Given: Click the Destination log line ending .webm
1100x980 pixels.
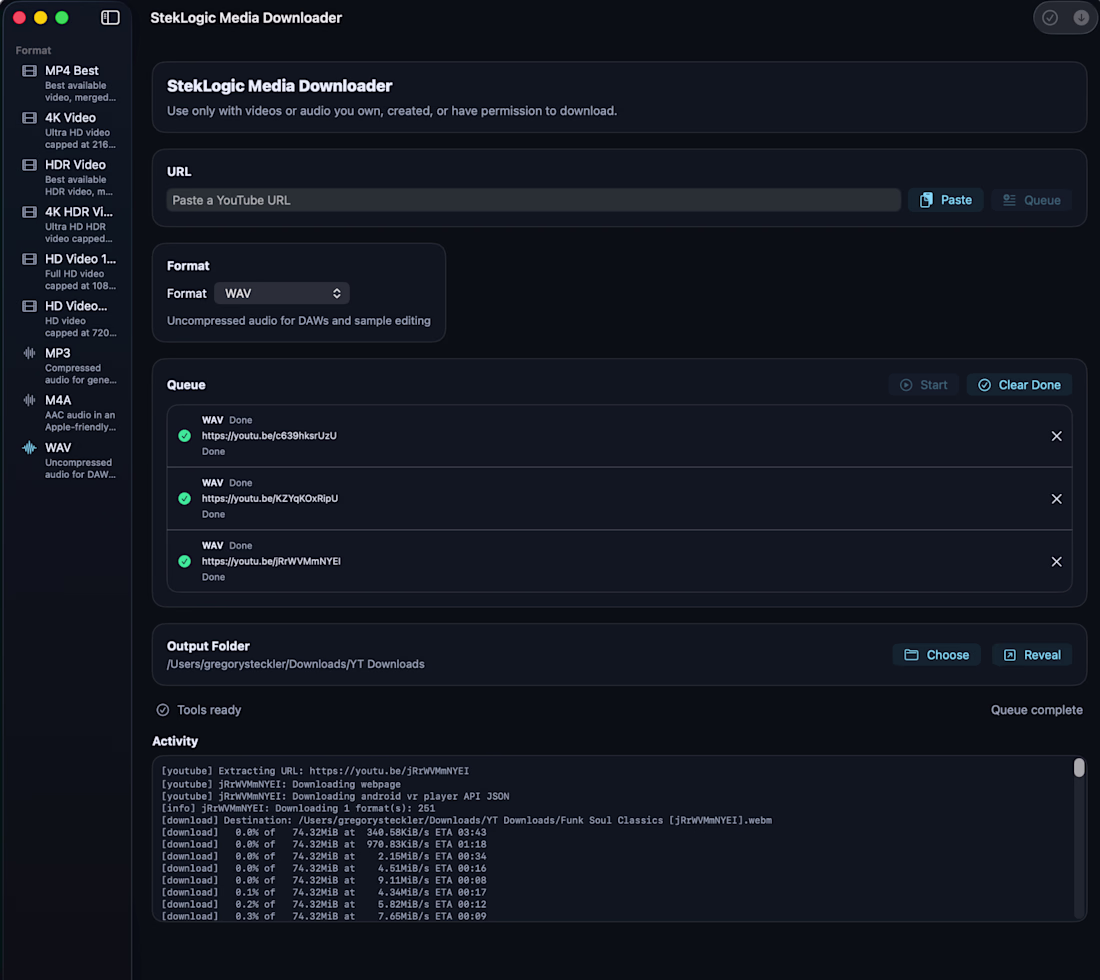Looking at the screenshot, I should [x=467, y=820].
